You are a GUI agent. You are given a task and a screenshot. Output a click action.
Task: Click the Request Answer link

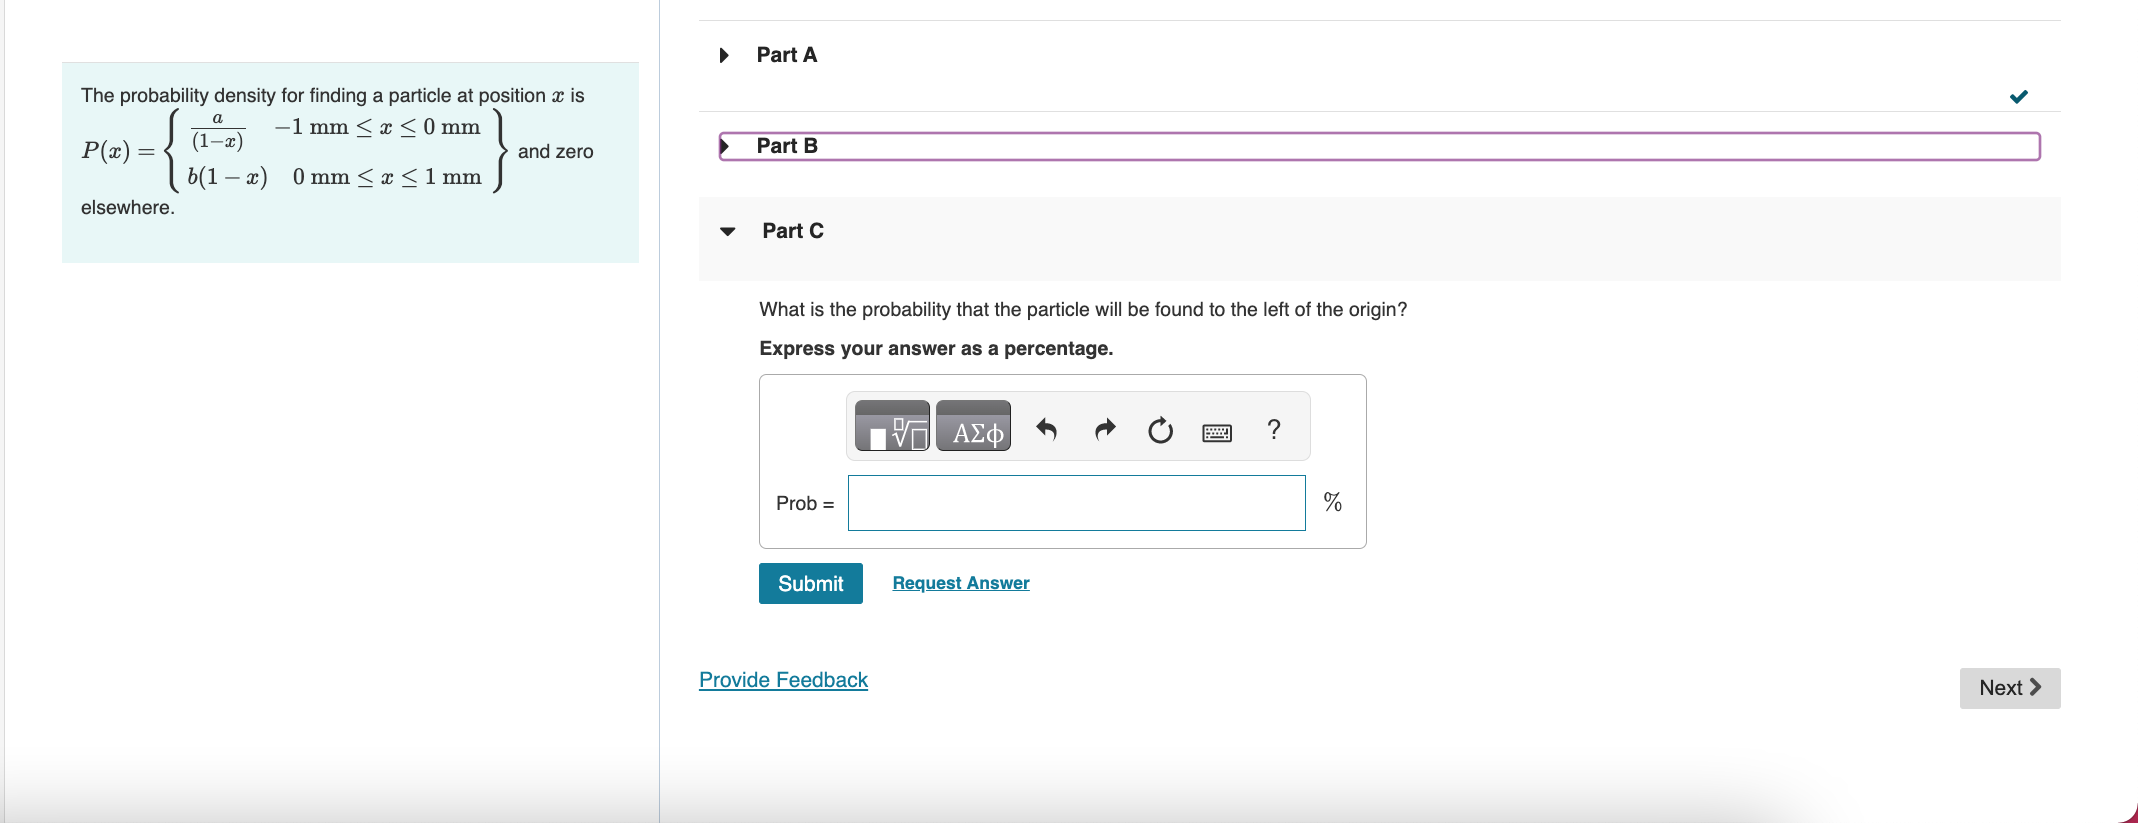point(960,583)
